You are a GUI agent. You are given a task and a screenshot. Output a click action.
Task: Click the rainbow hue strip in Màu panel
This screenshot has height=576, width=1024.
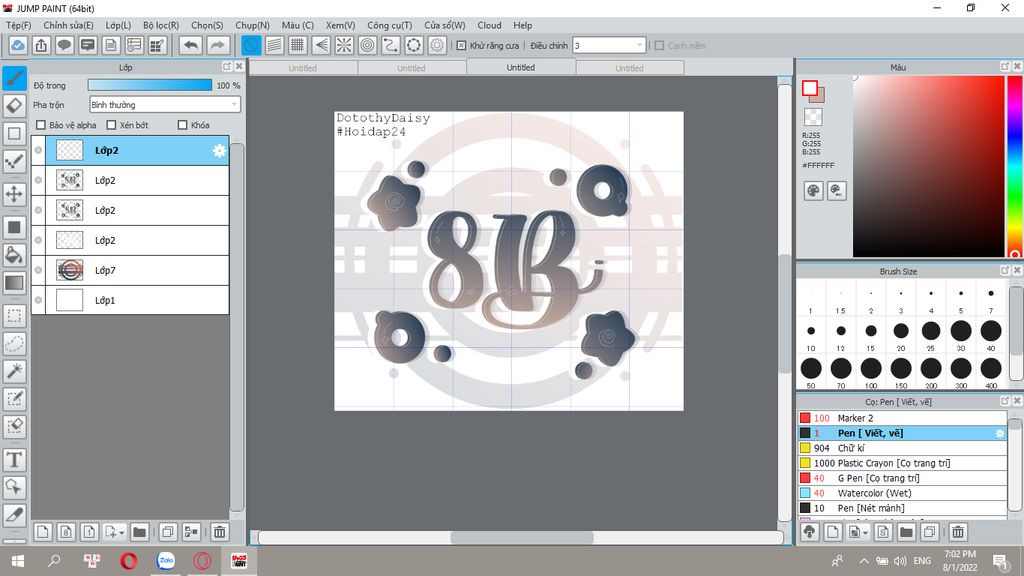(x=1015, y=167)
